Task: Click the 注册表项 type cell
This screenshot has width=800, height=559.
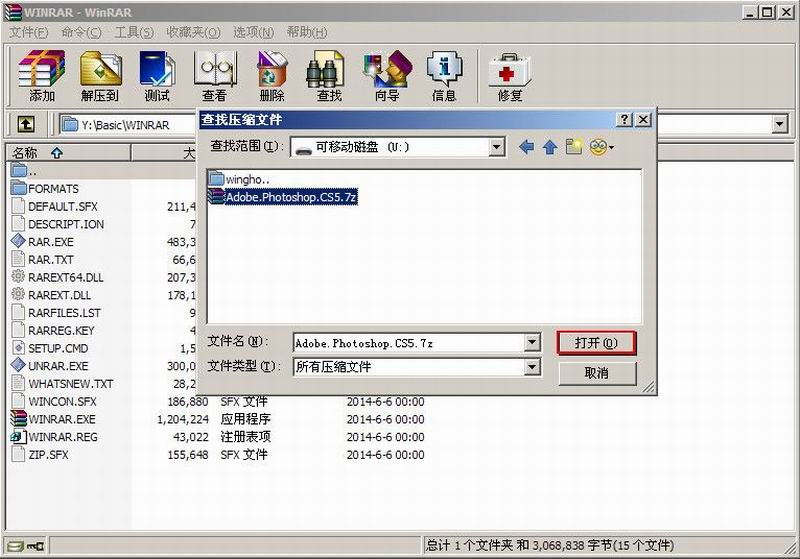Action: [x=245, y=437]
